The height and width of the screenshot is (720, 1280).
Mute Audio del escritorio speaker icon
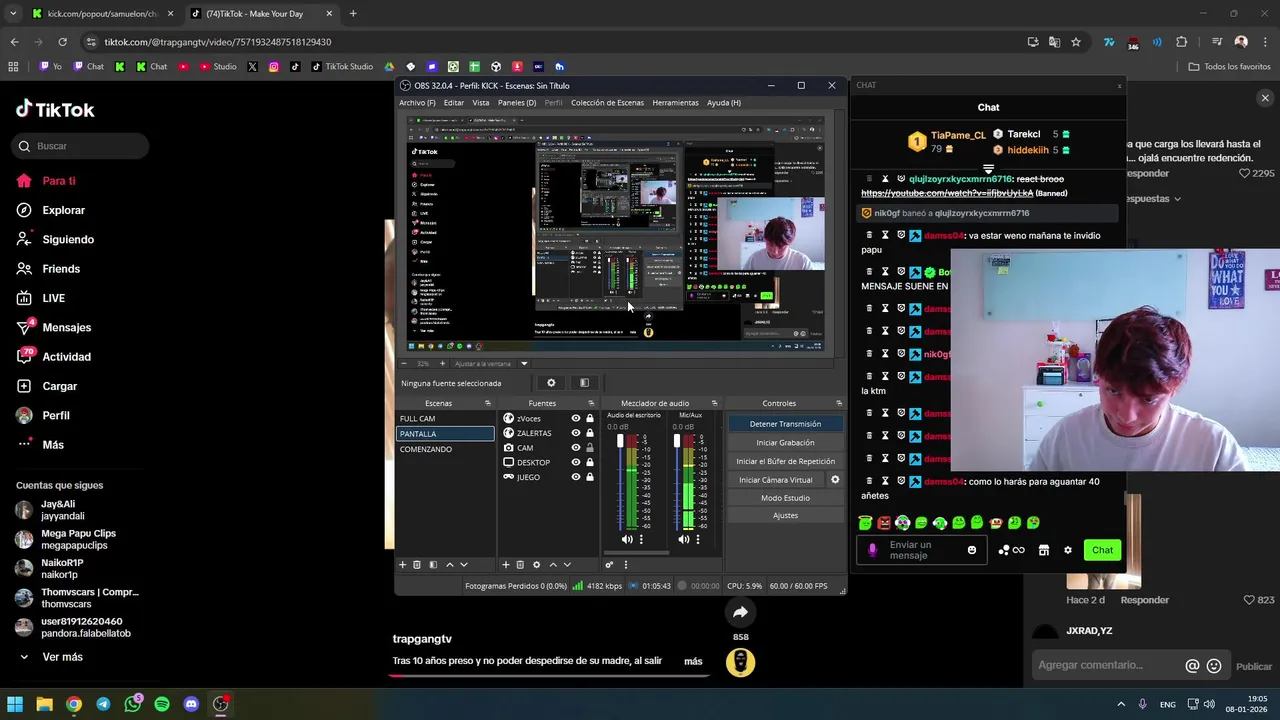point(627,539)
